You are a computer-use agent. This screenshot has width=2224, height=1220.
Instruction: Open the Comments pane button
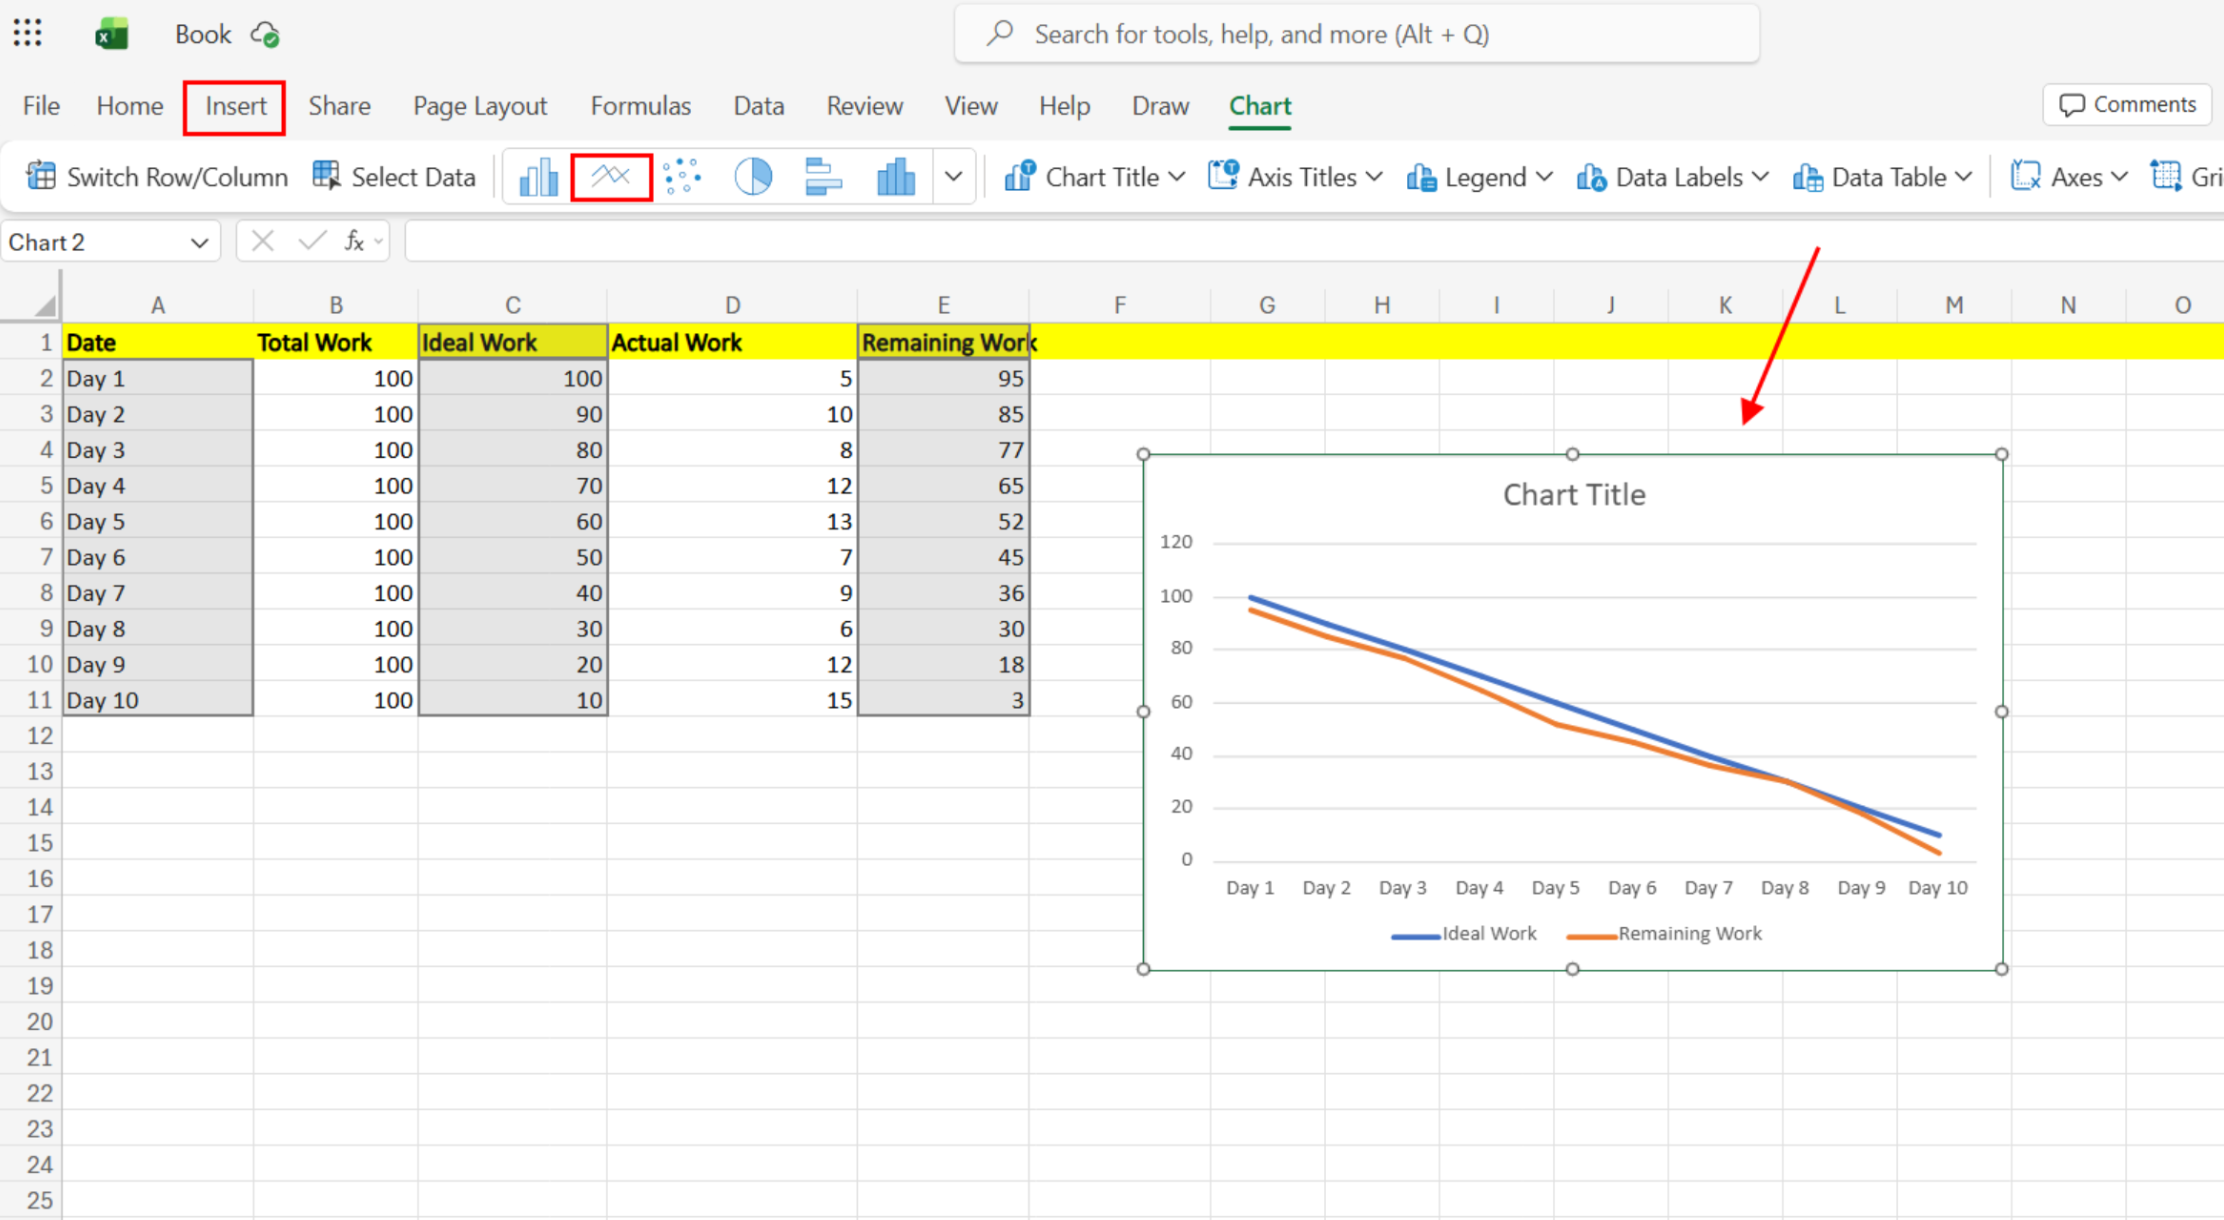2127,104
